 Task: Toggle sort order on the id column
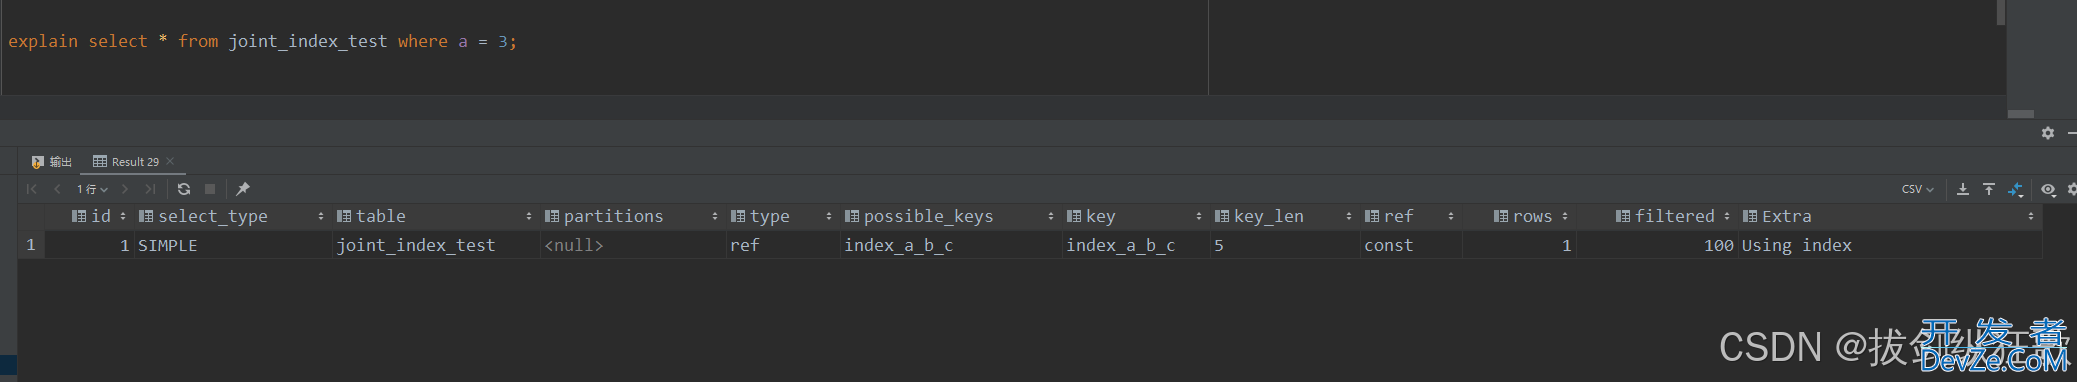click(x=123, y=216)
